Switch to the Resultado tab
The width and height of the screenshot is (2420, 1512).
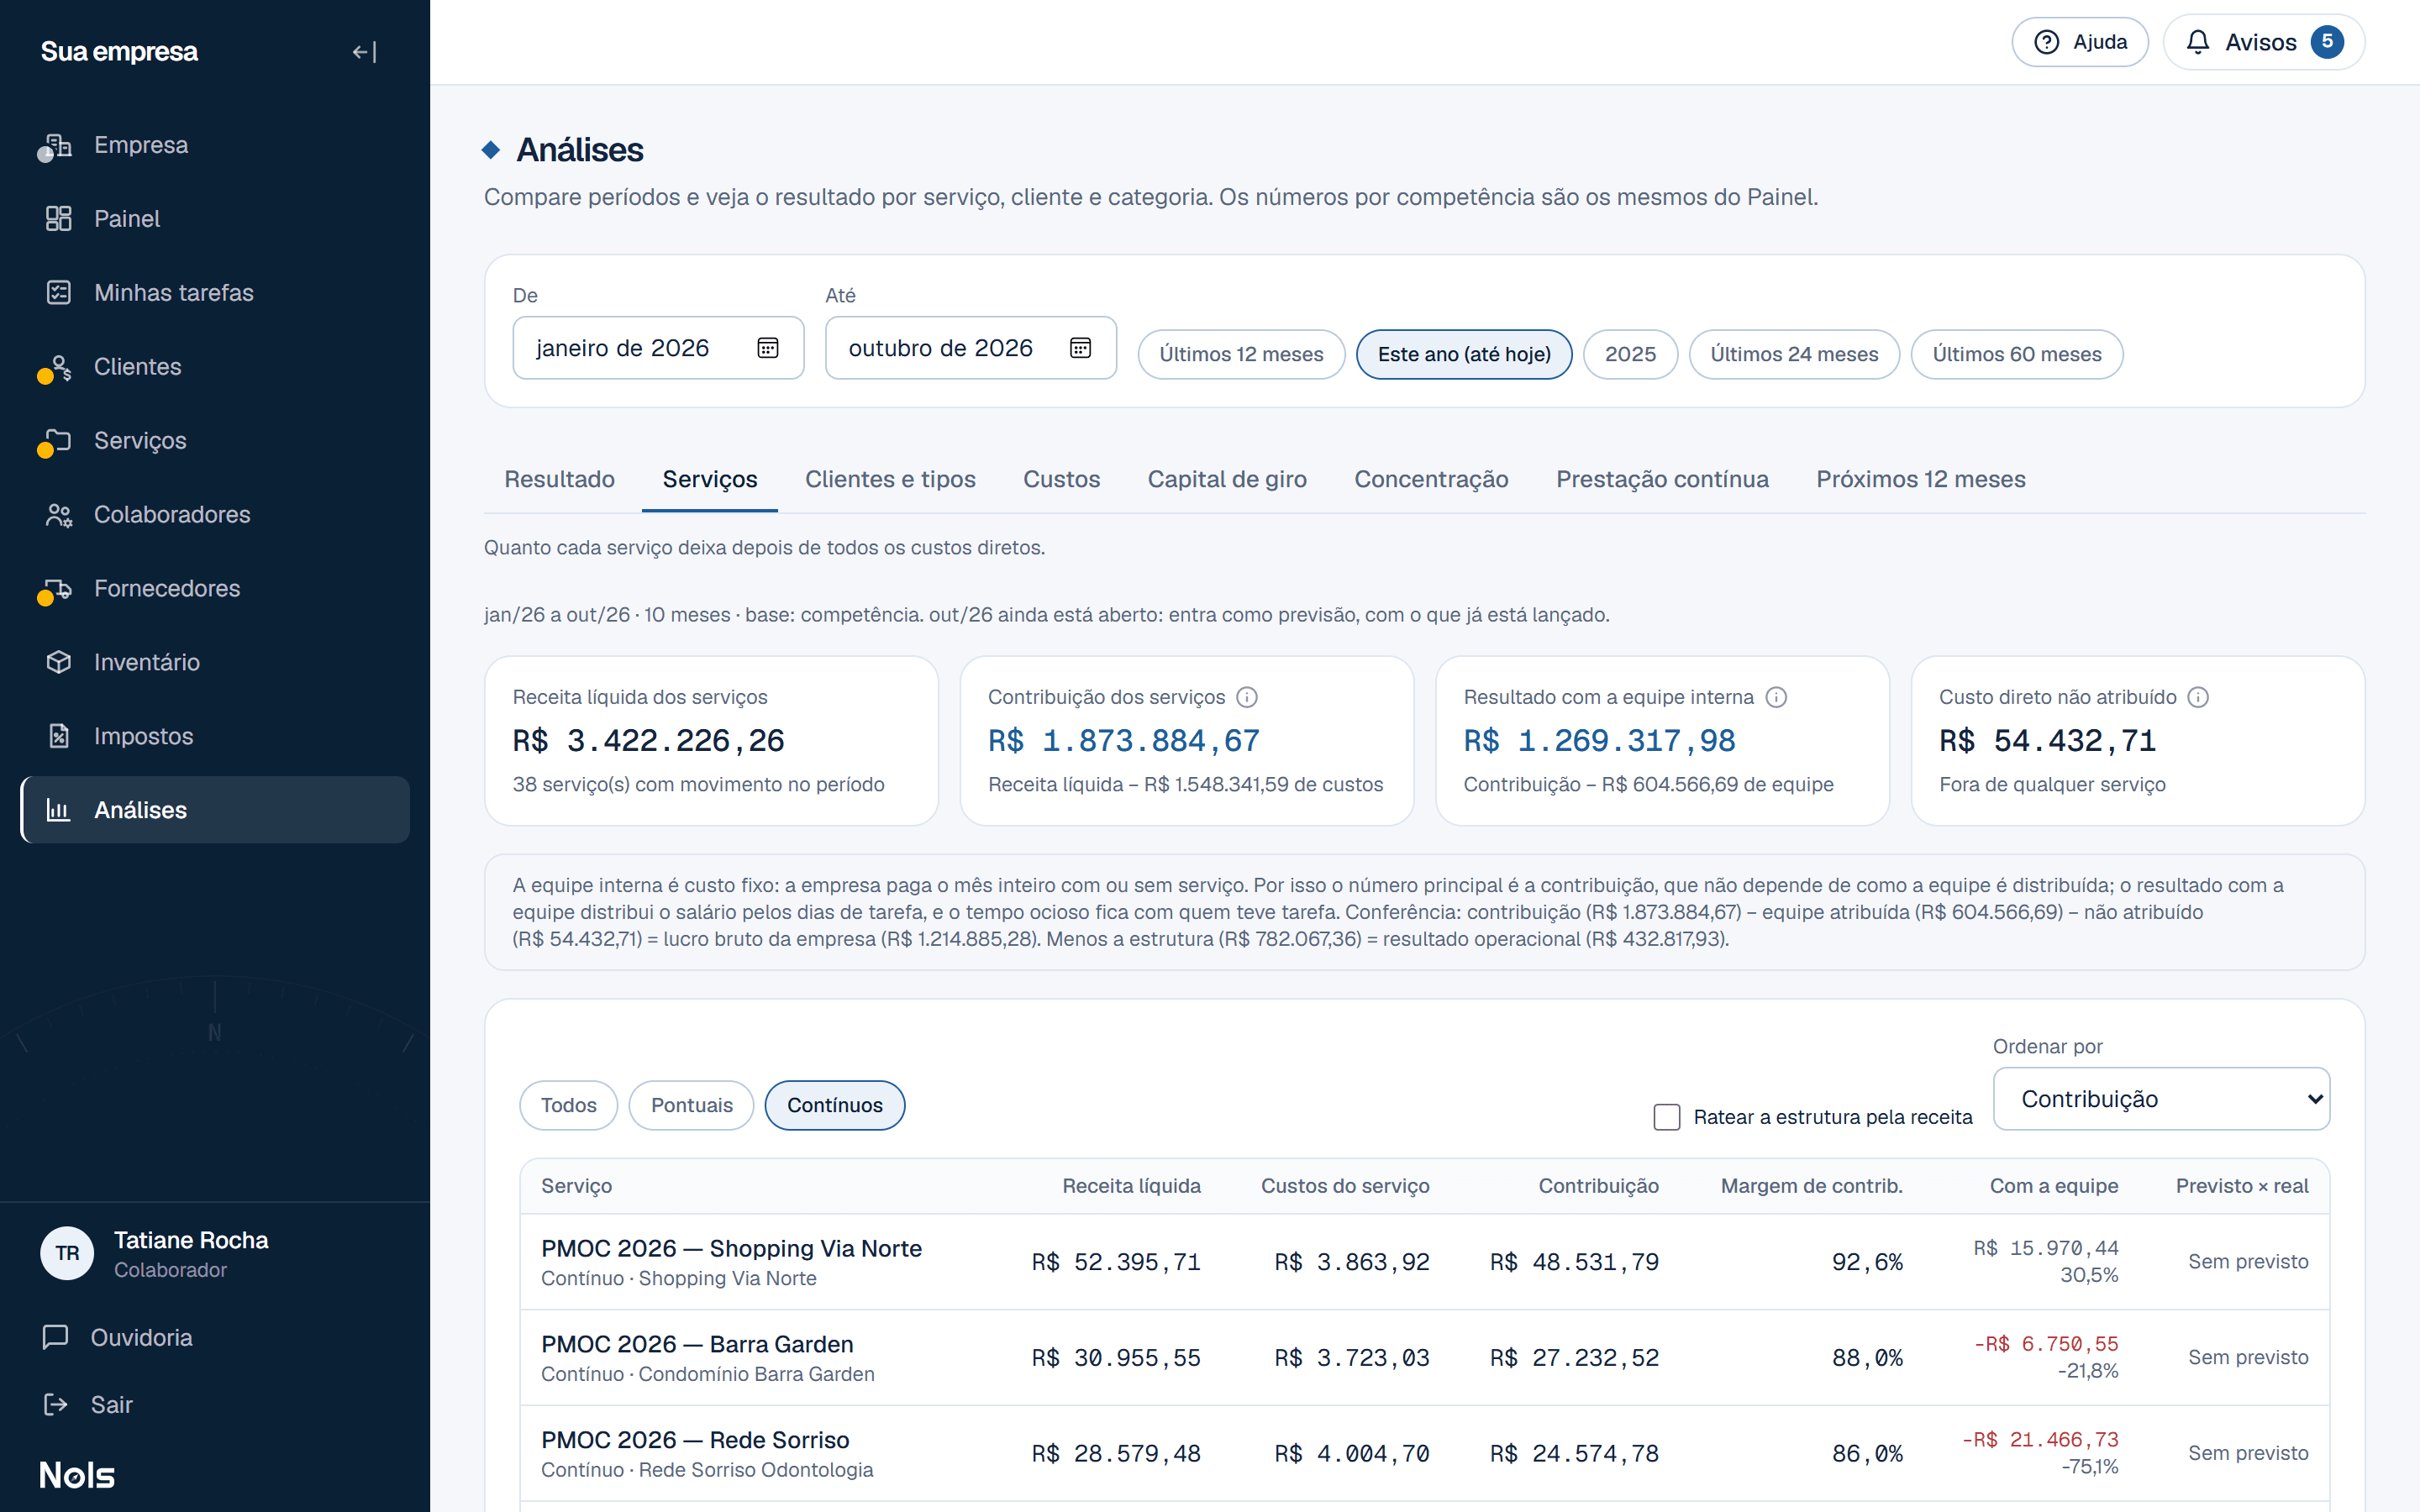tap(559, 479)
